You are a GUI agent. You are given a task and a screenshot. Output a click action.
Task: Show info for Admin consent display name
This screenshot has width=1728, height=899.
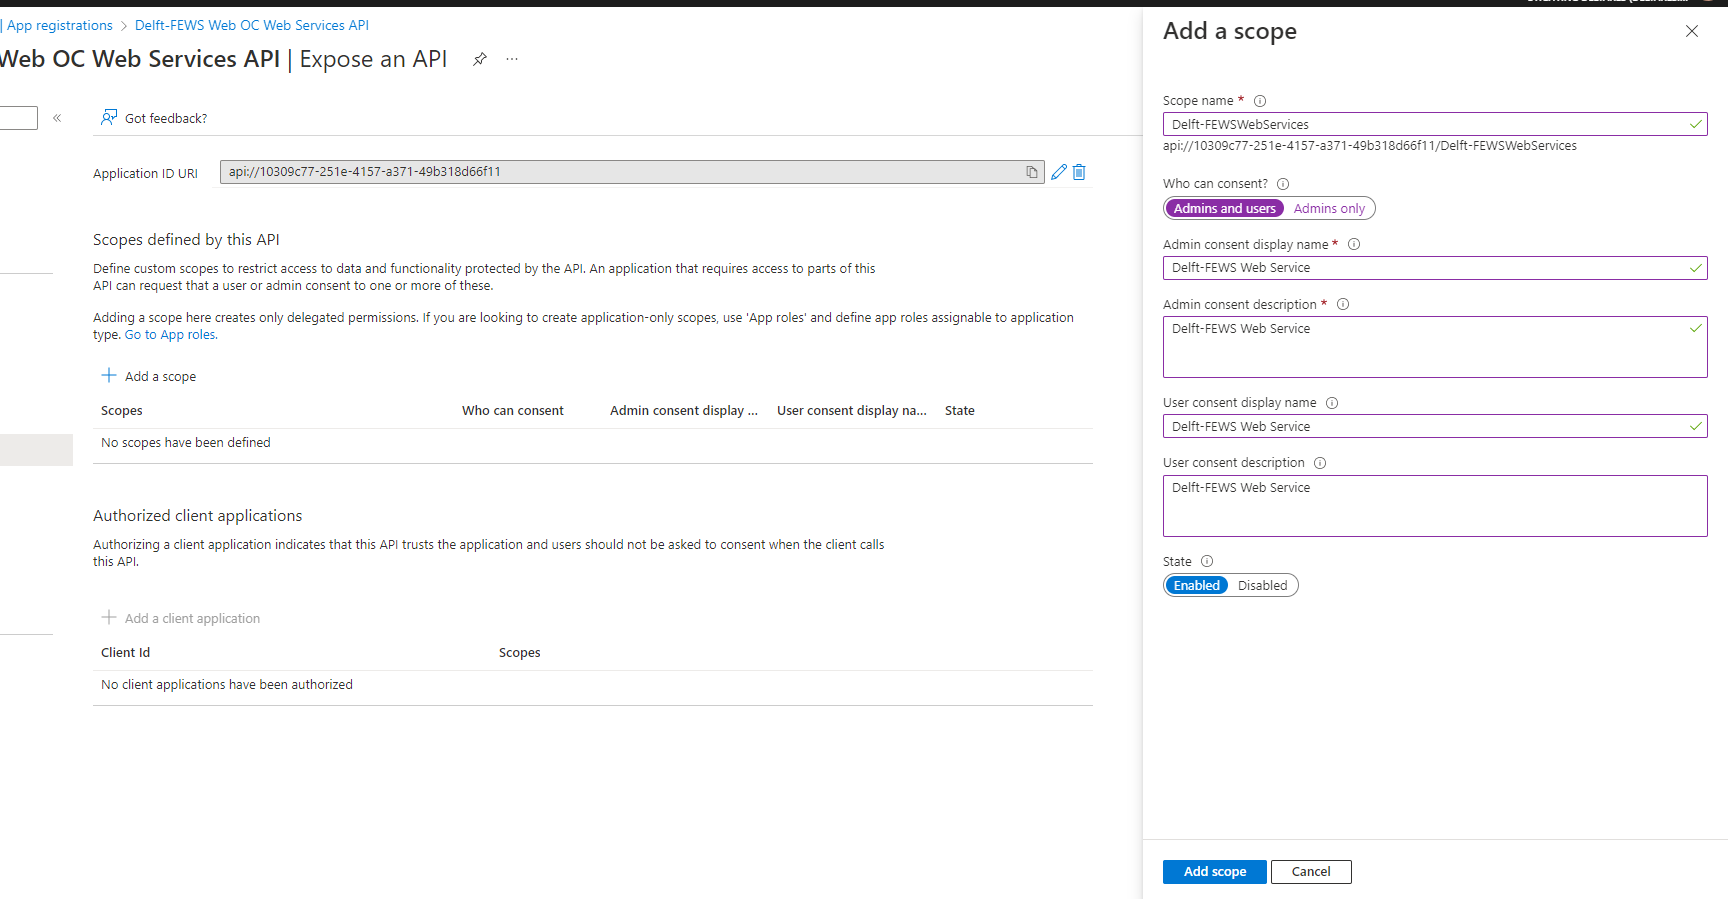pos(1354,244)
